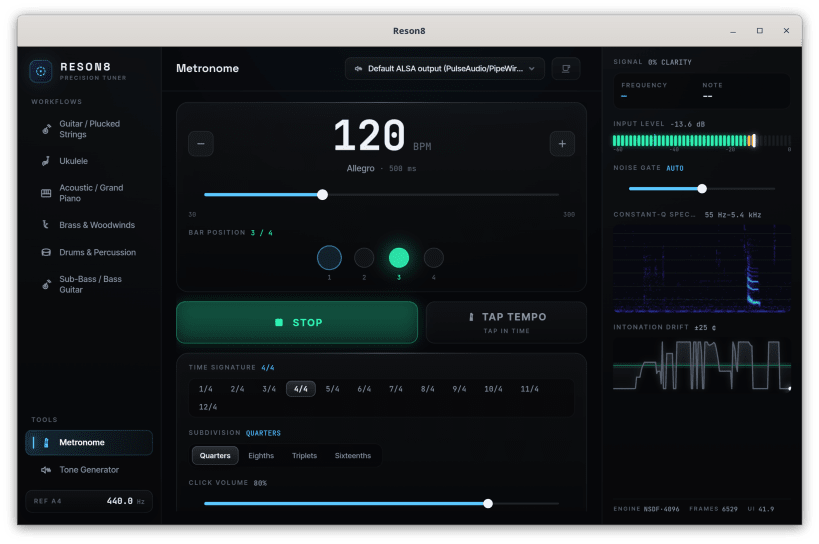Screen dimensions: 819x544
Task: Choose Quarters subdivision
Action: (x=215, y=456)
